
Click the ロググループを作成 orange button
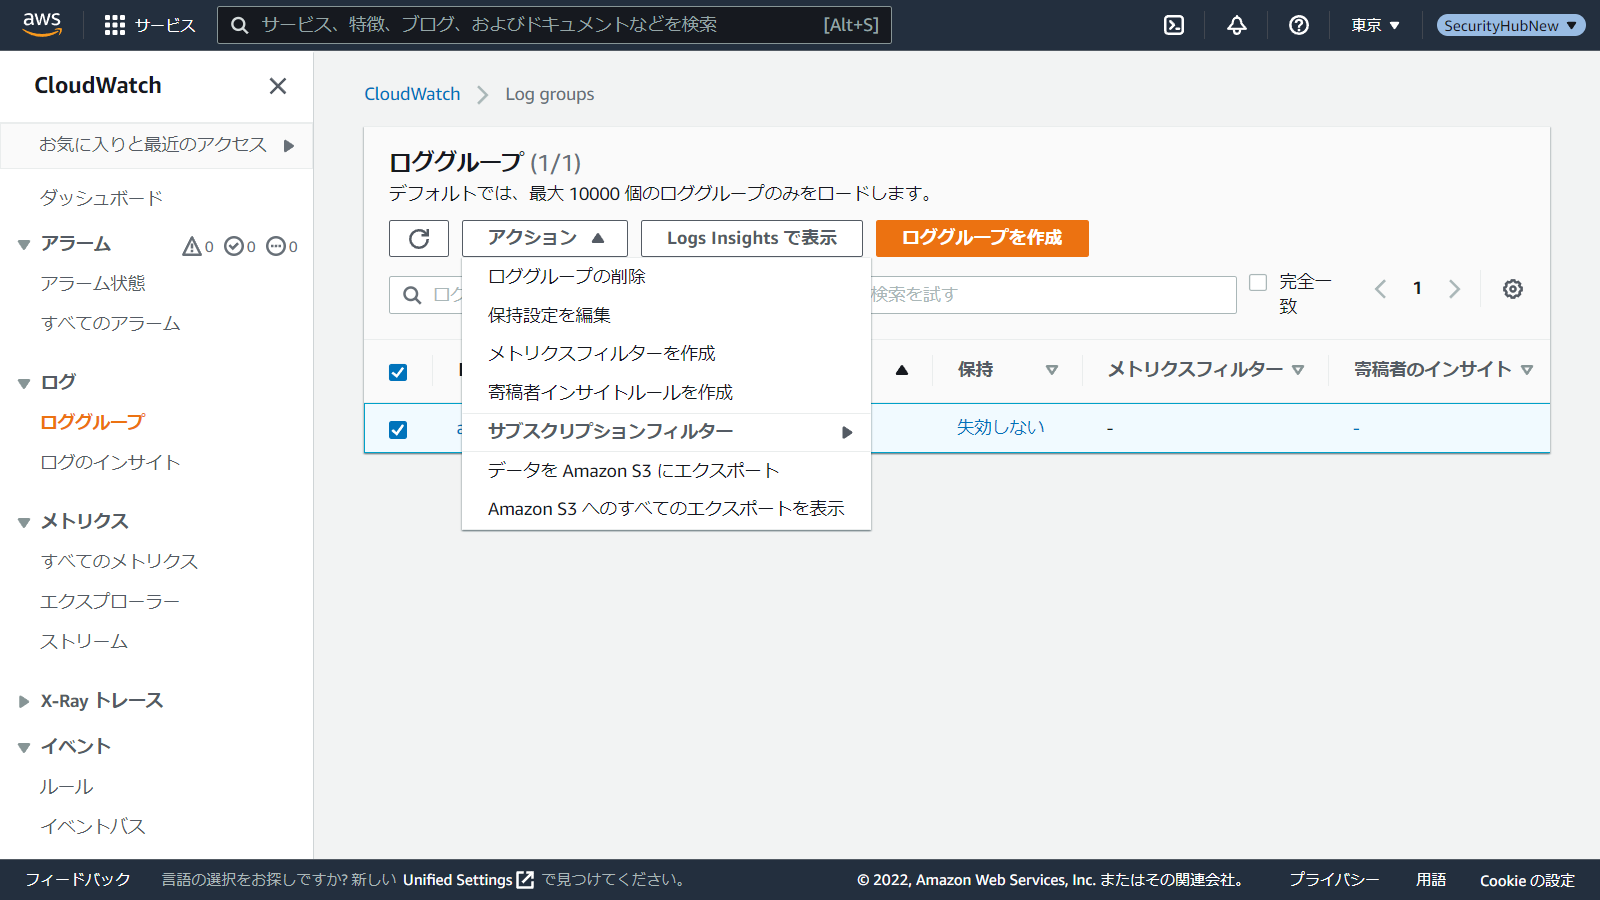click(x=981, y=238)
